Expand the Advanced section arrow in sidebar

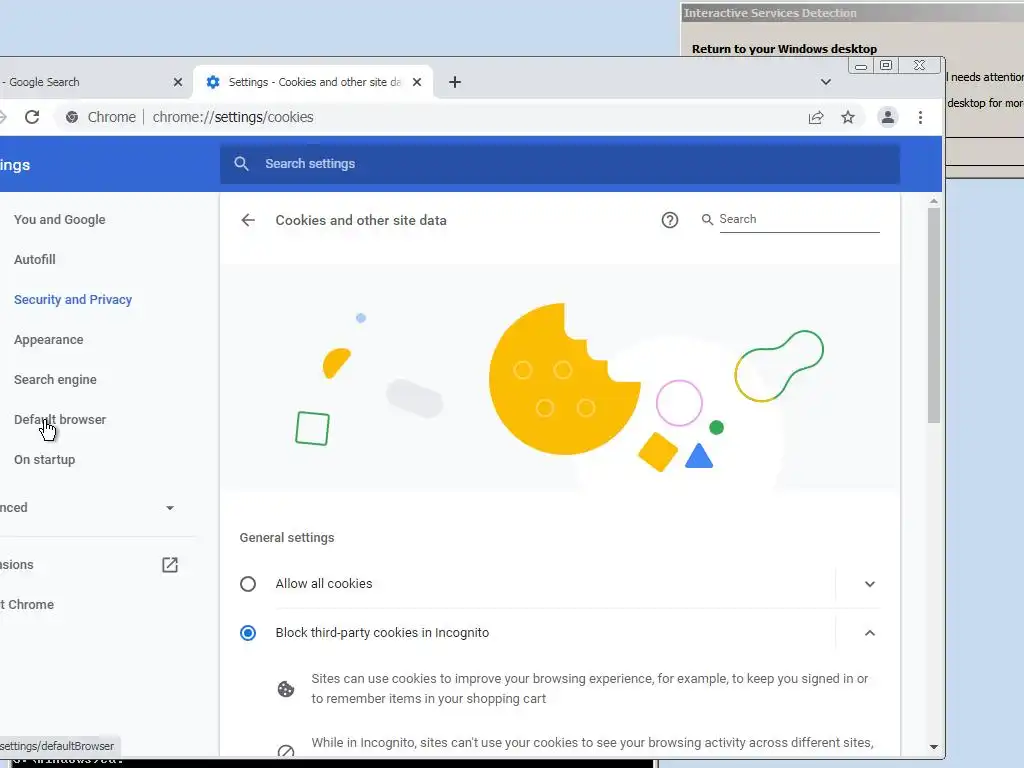coord(170,508)
